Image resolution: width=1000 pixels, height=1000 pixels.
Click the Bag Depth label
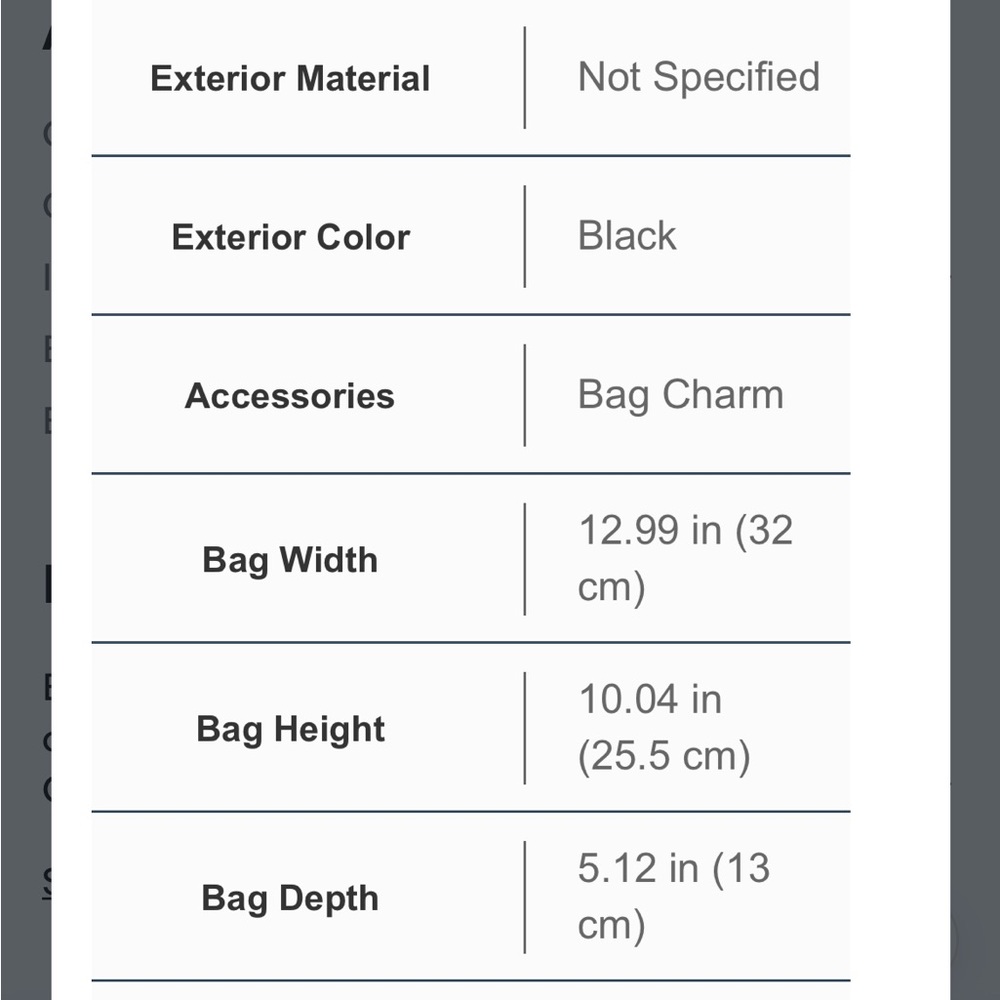(290, 899)
